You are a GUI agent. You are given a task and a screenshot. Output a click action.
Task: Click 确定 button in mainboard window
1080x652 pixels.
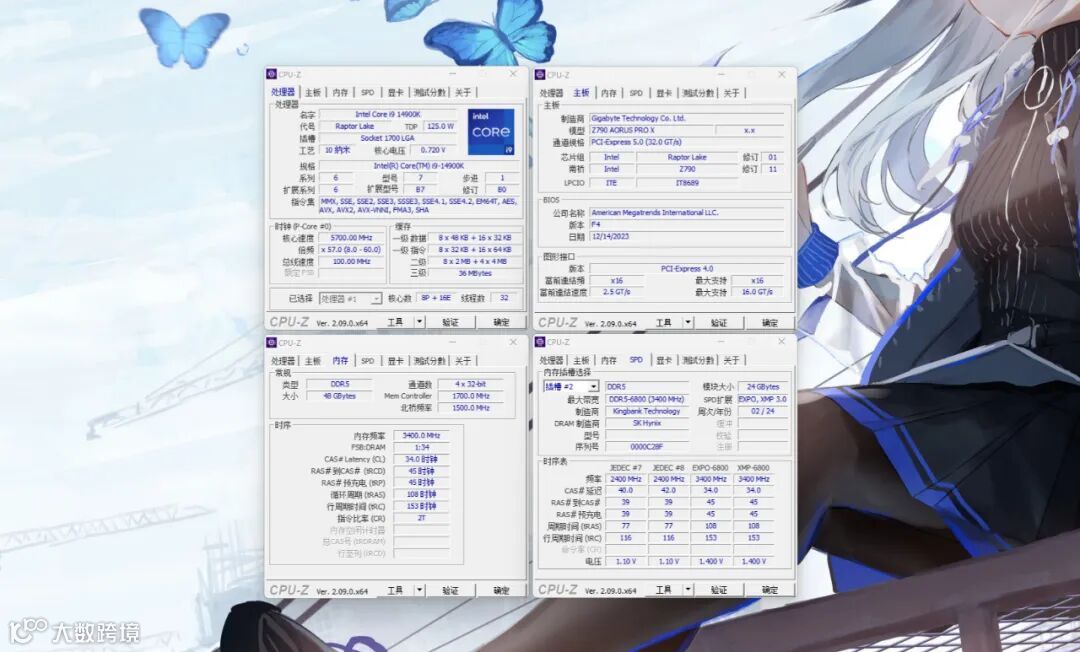(769, 322)
